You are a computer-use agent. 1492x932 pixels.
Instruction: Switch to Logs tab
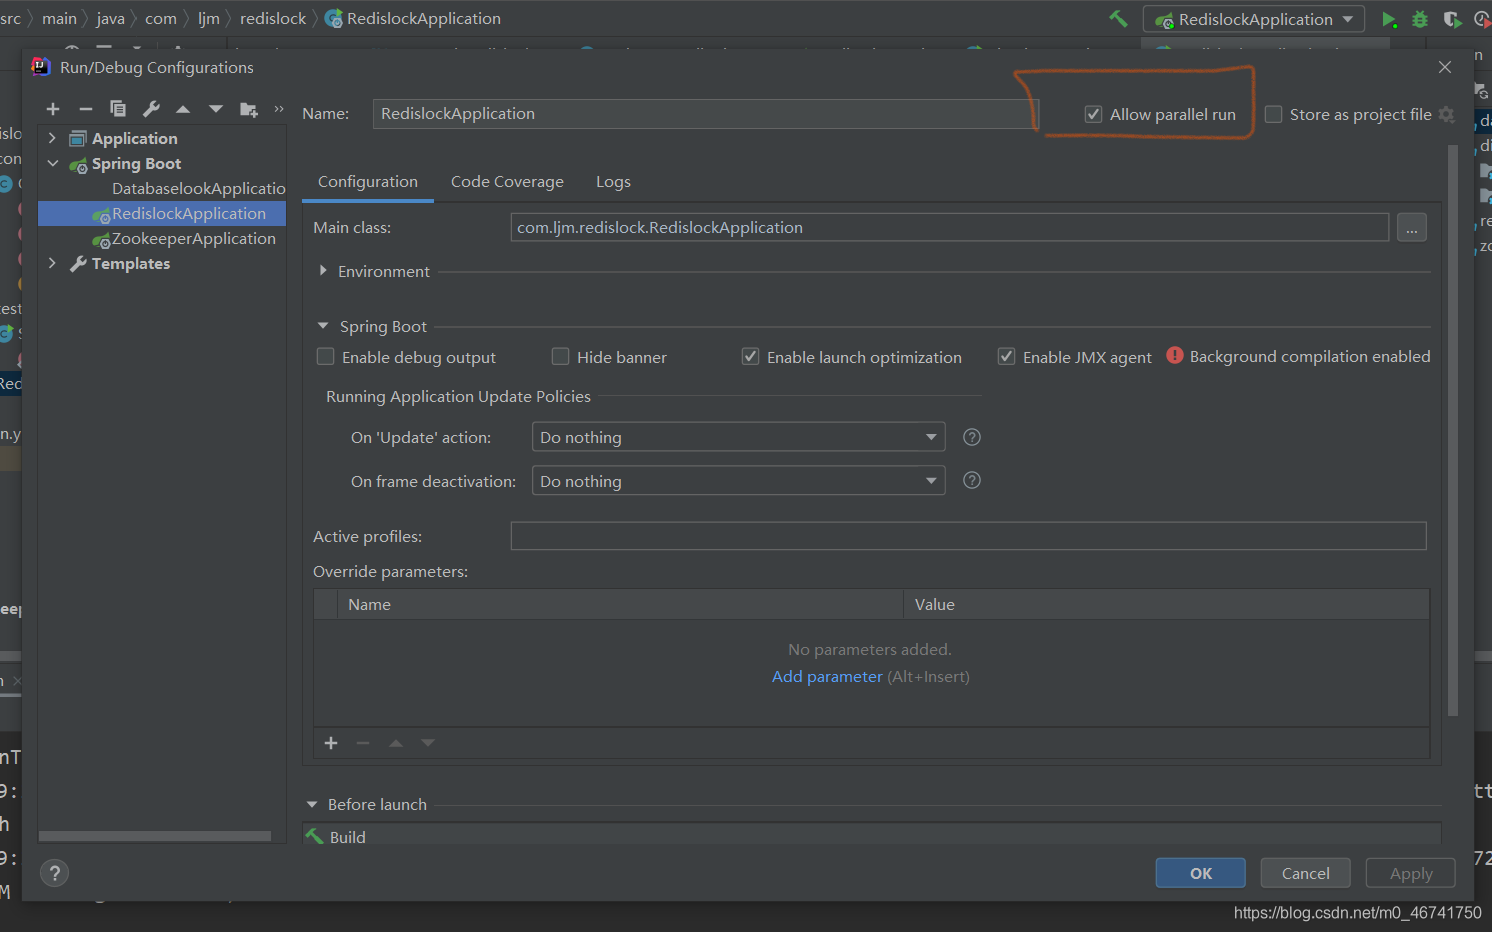point(613,182)
